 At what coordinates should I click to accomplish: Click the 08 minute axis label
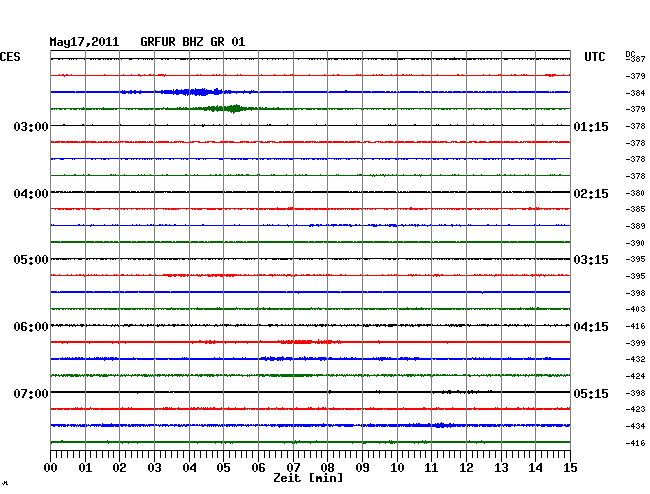327,468
